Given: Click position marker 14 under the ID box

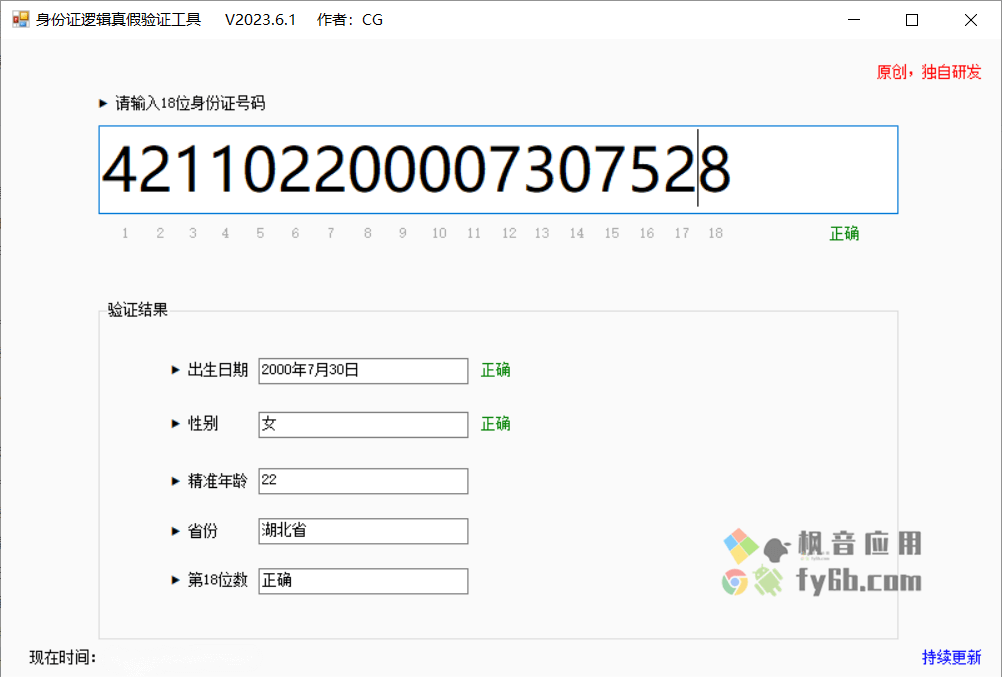Looking at the screenshot, I should (577, 233).
